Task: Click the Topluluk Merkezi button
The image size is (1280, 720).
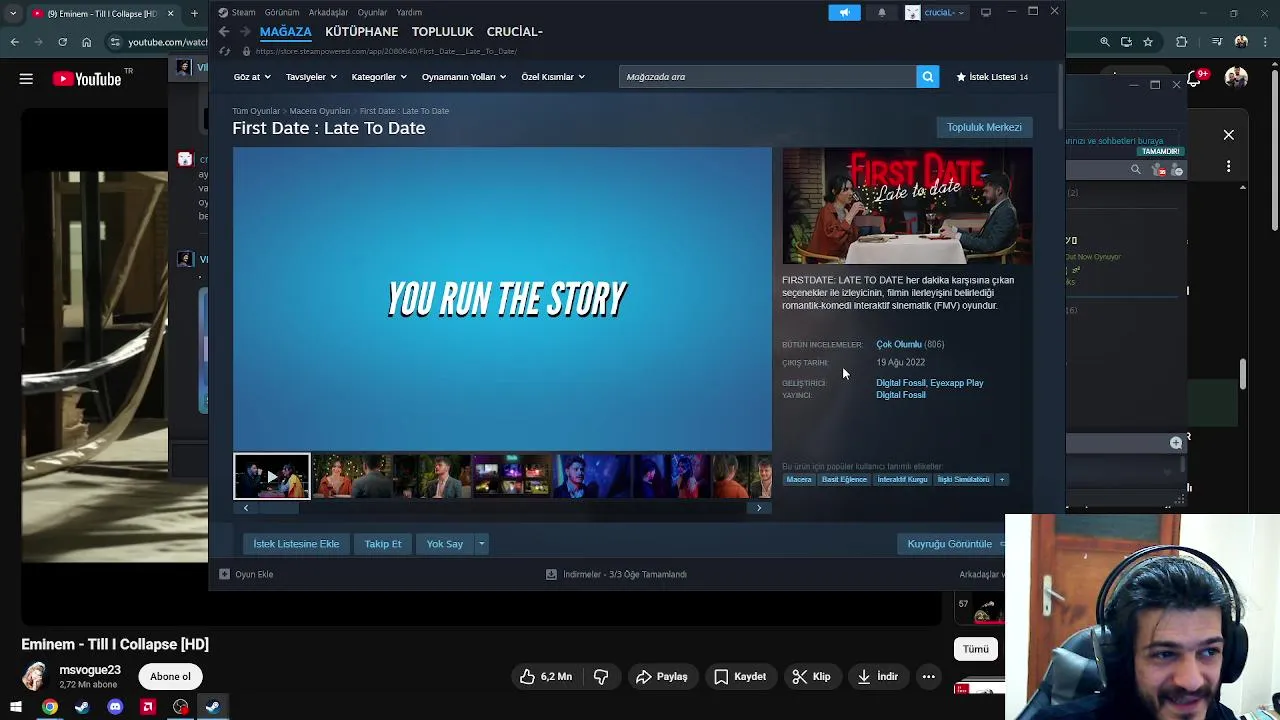Action: point(984,127)
